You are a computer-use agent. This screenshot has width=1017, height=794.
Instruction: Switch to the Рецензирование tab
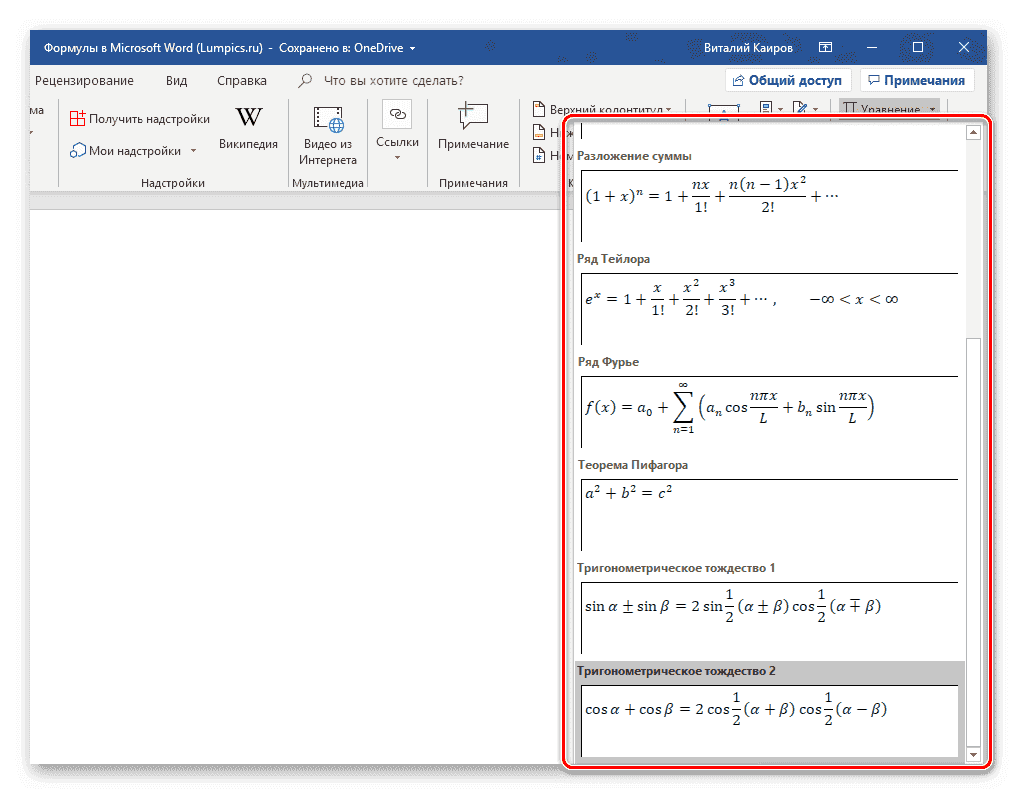87,80
